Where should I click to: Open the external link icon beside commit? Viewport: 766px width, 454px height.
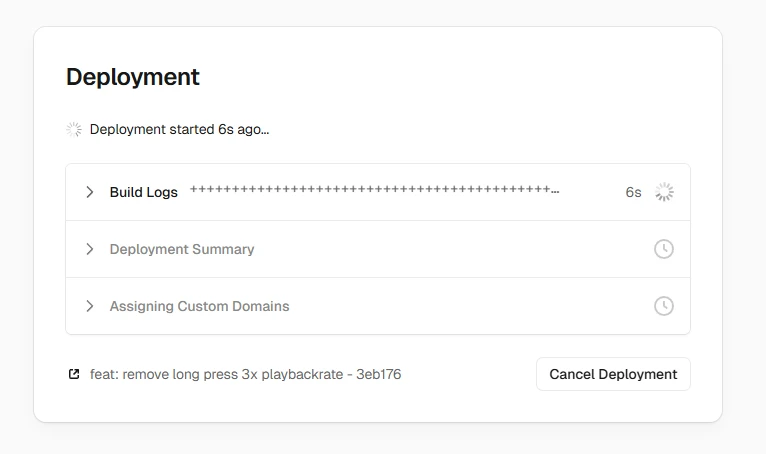pos(74,374)
